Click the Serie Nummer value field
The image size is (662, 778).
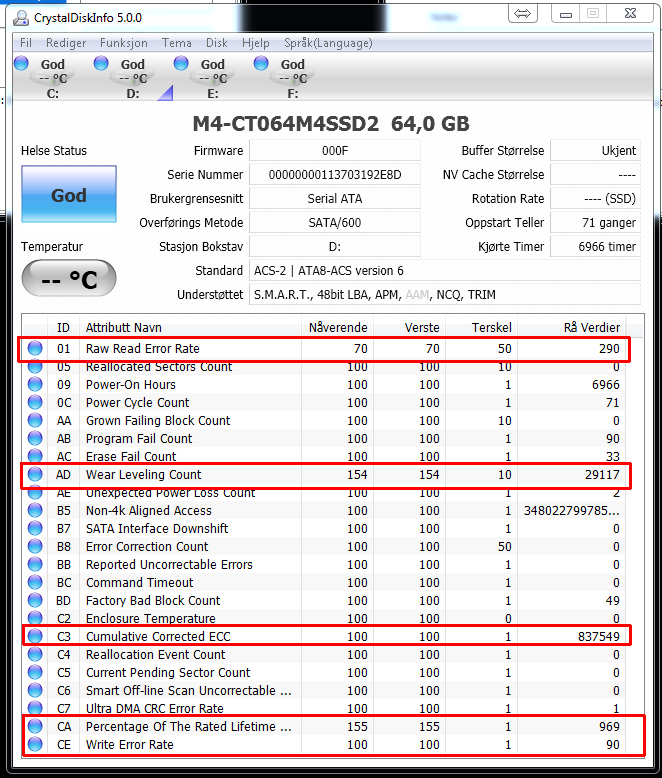pyautogui.click(x=335, y=175)
